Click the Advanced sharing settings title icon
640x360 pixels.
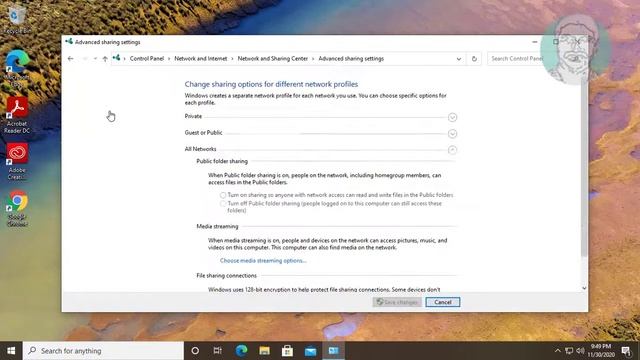tap(69, 42)
